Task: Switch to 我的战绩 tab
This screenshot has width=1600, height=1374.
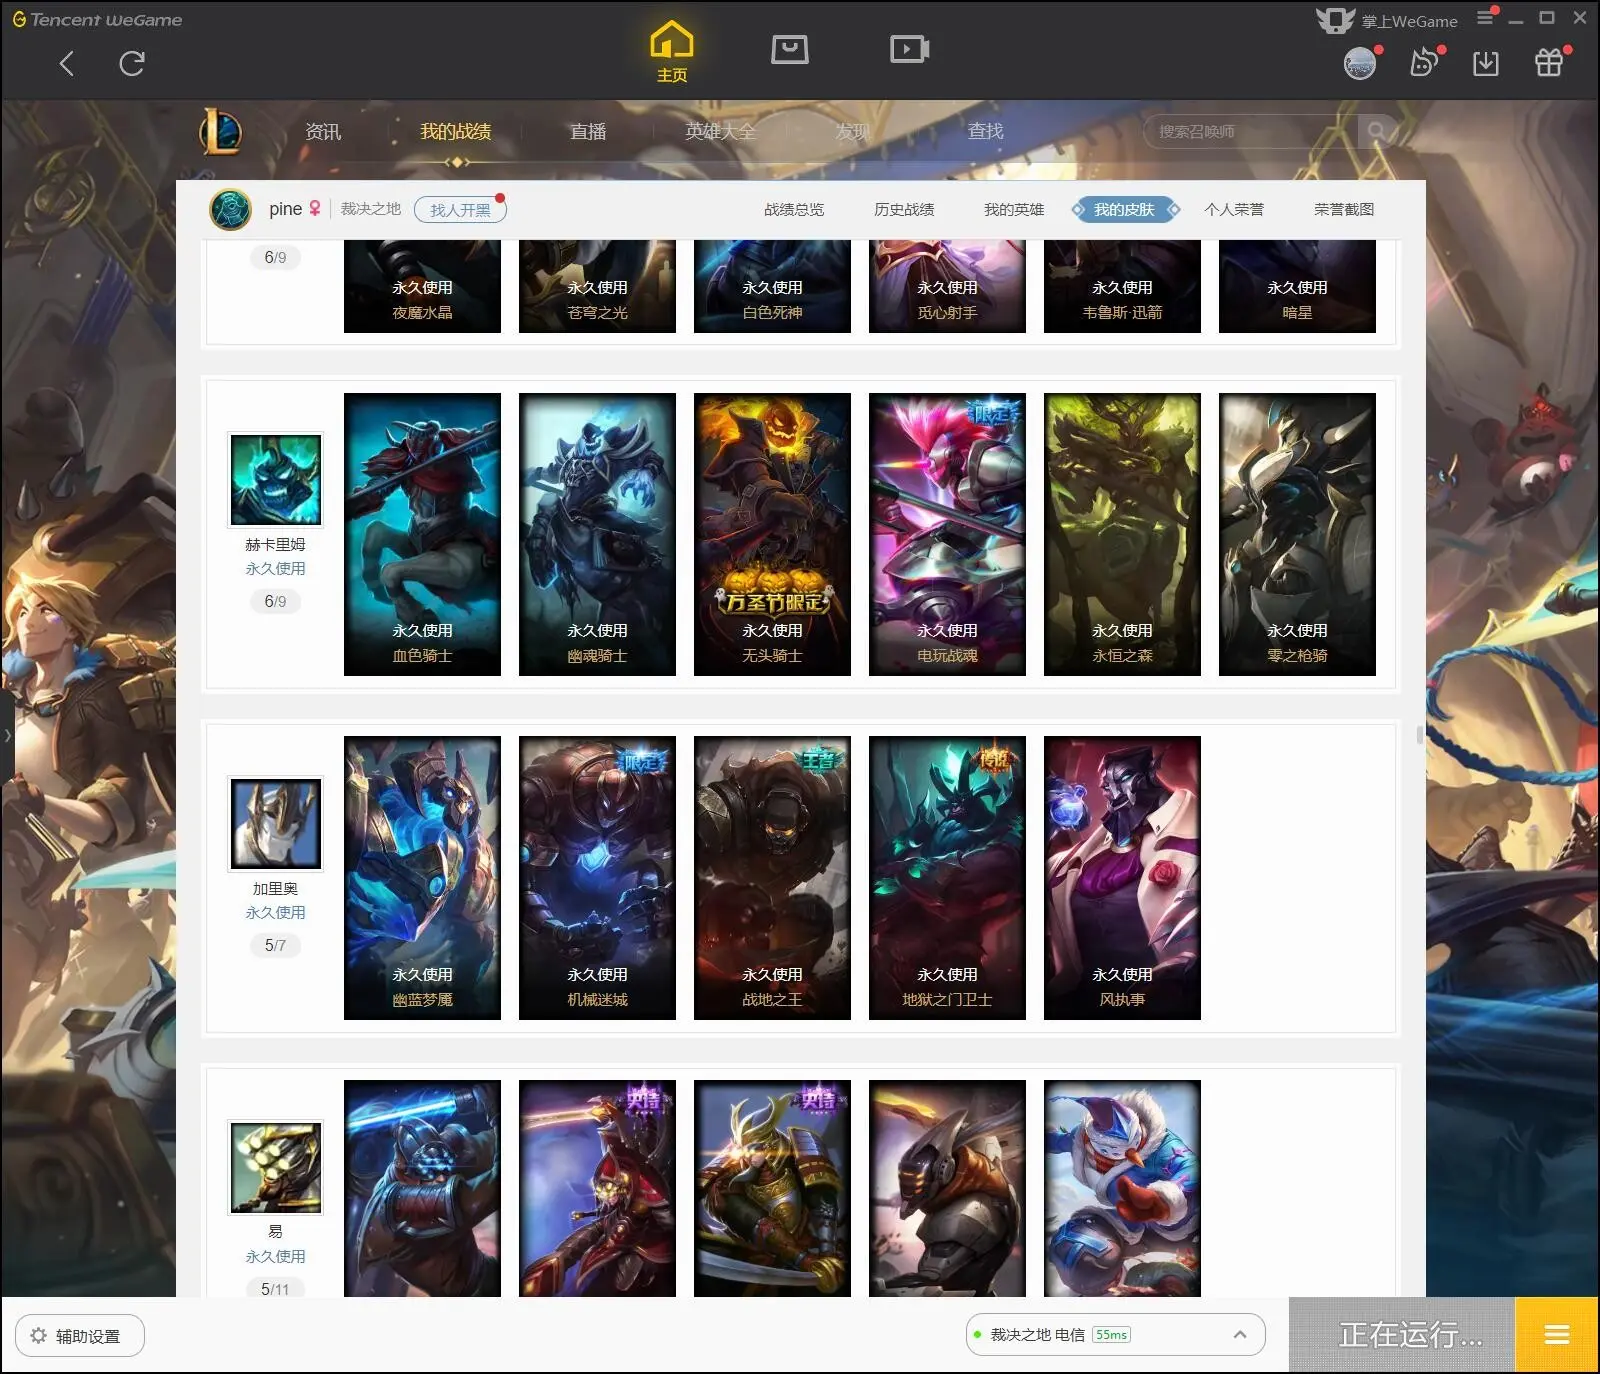Action: coord(455,132)
